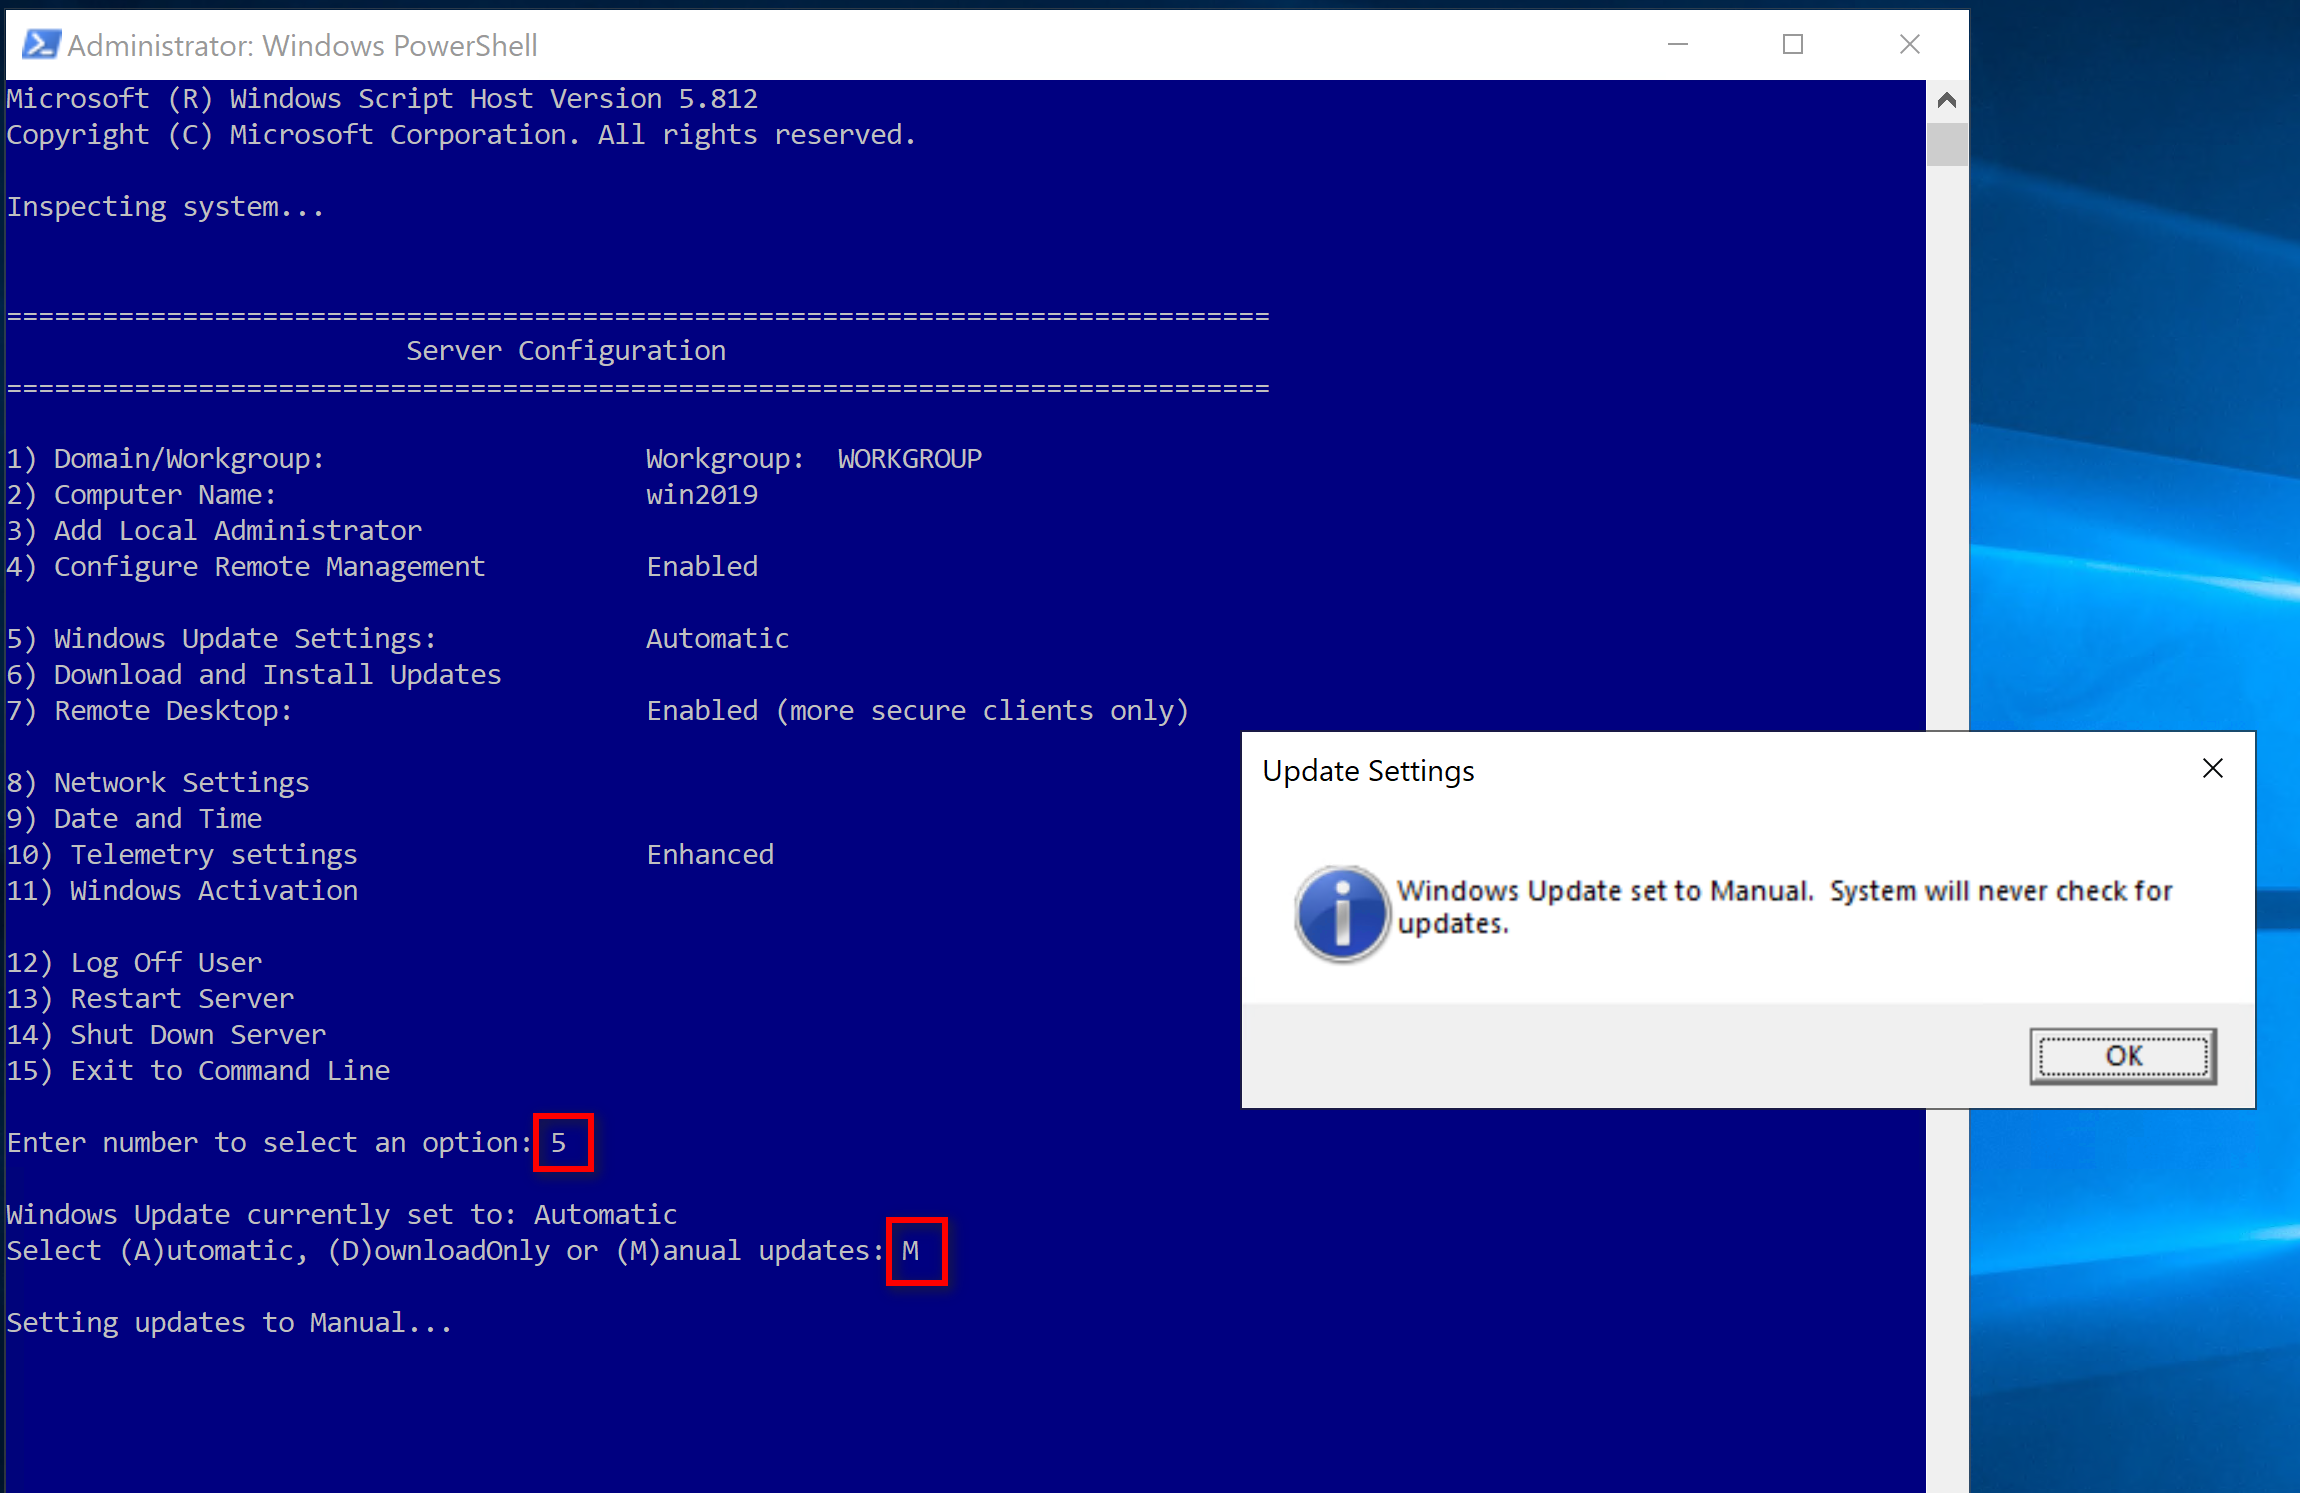Click the highlighted option number 5
This screenshot has height=1493, width=2300.
560,1142
